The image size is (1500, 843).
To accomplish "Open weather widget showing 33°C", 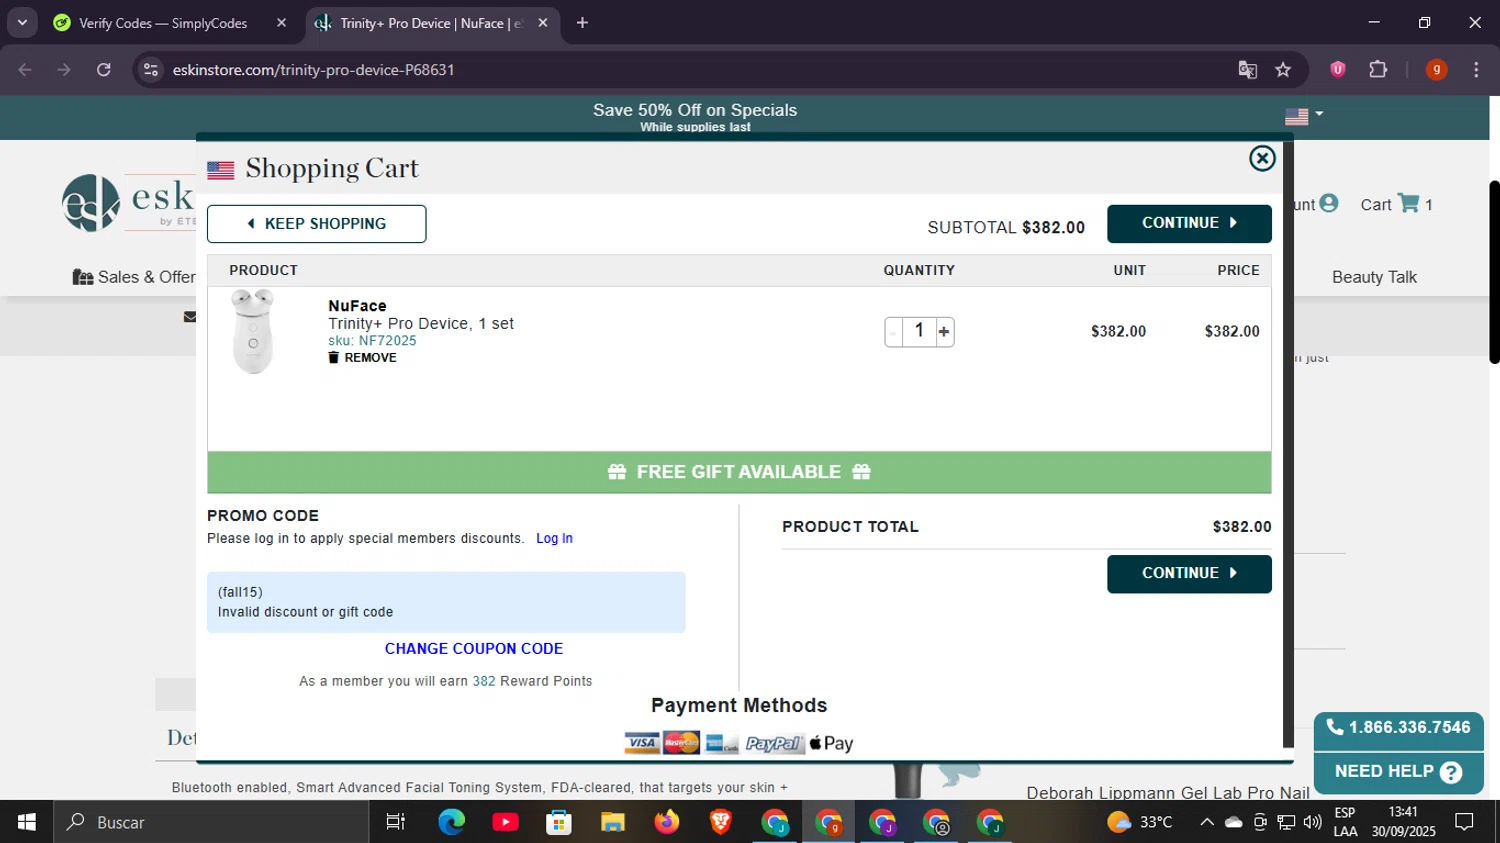I will coord(1140,822).
